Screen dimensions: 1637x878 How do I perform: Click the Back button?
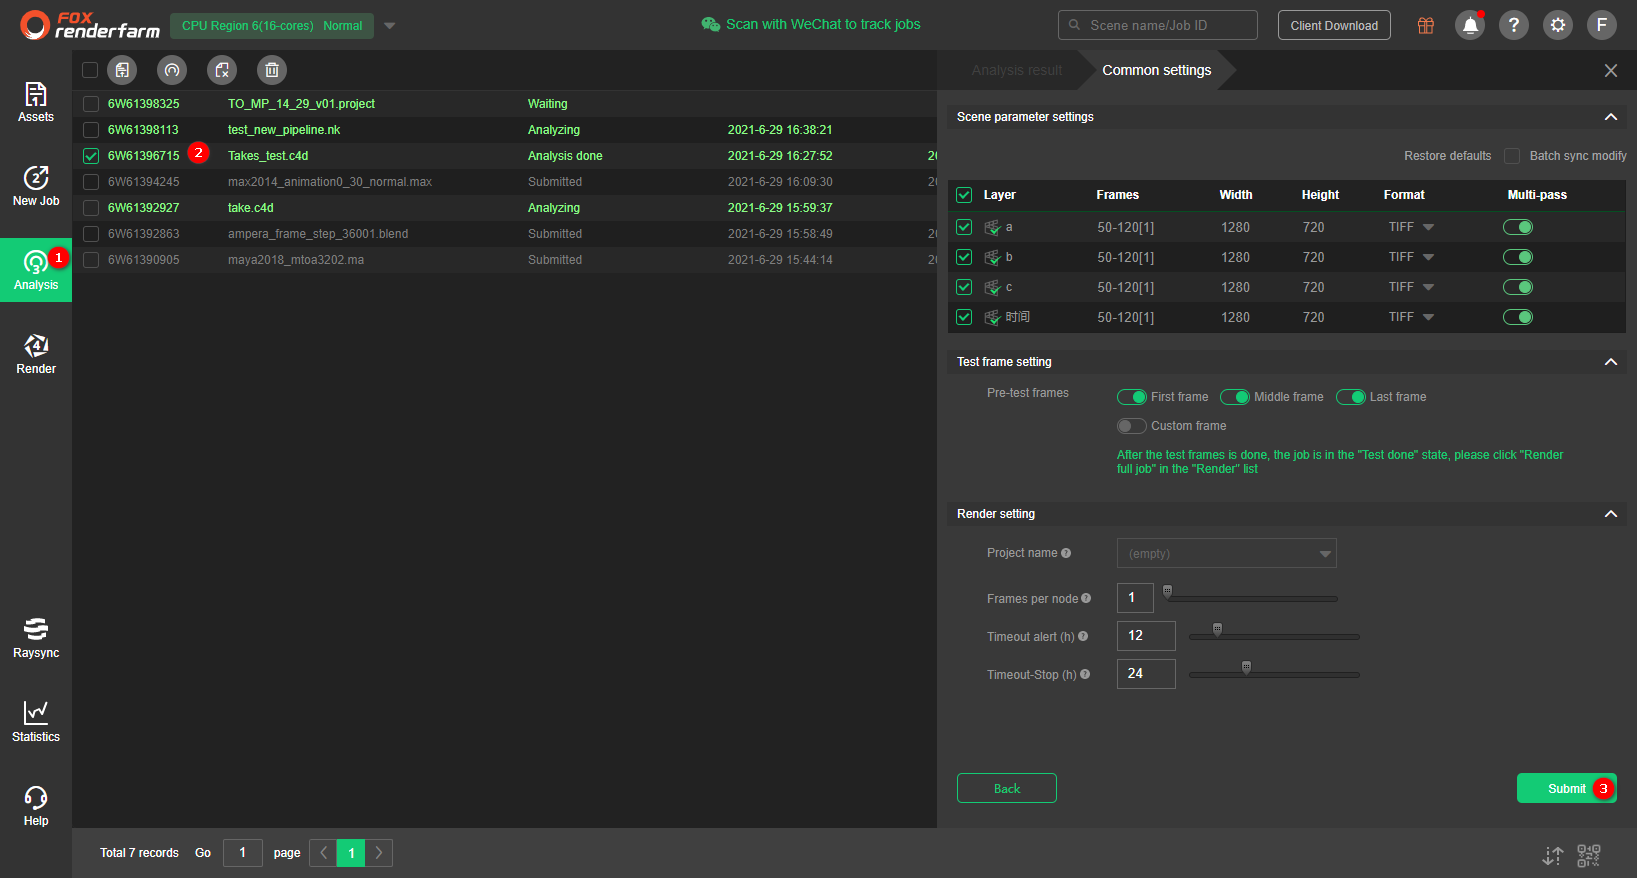[x=1007, y=788]
